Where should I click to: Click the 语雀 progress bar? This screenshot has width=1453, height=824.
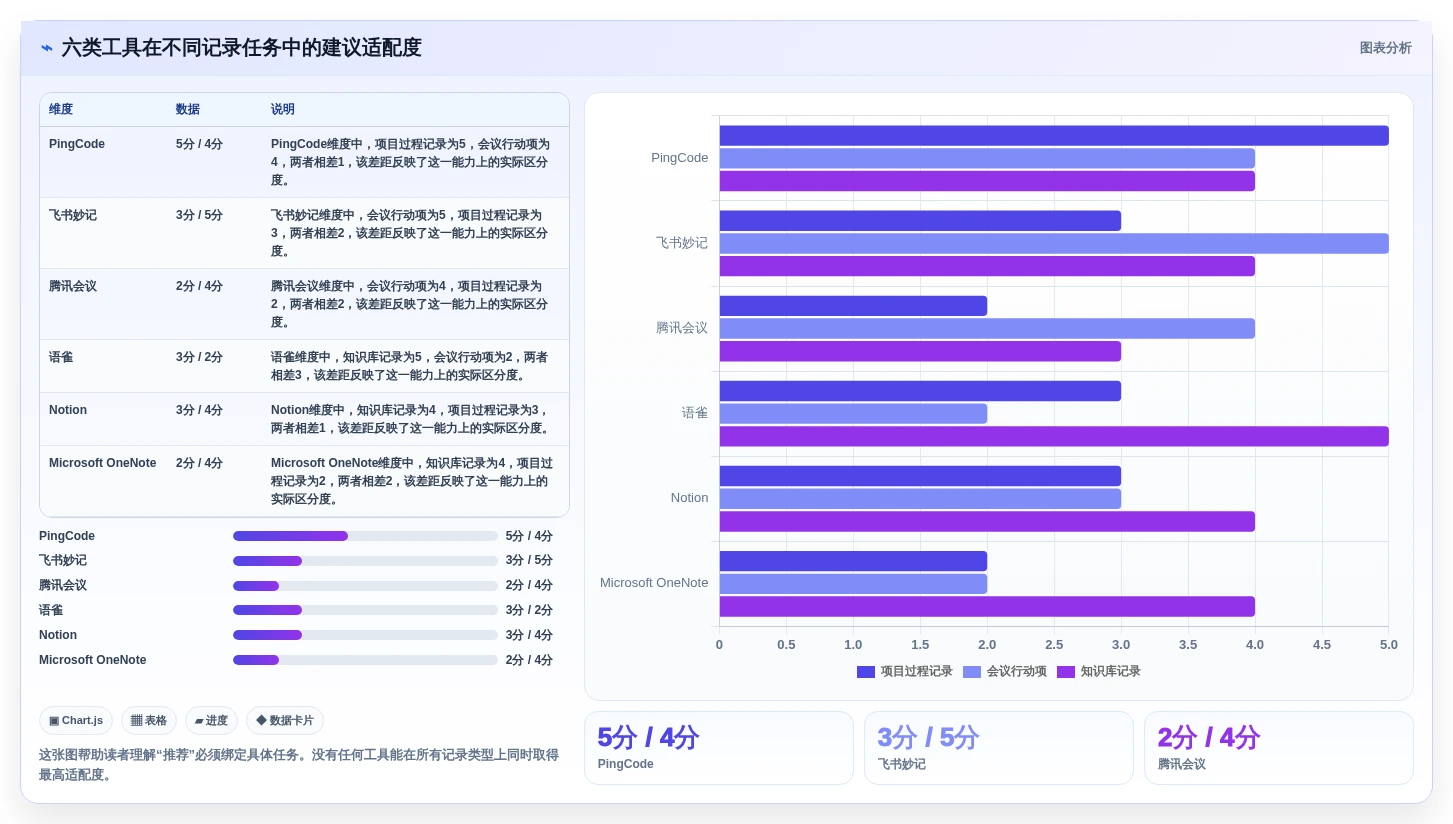coord(365,610)
